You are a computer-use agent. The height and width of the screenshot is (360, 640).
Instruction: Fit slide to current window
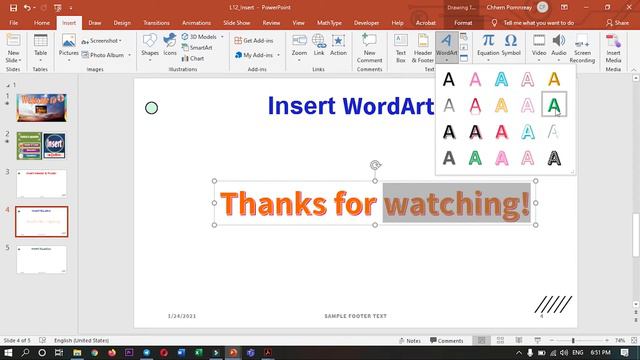tap(634, 340)
